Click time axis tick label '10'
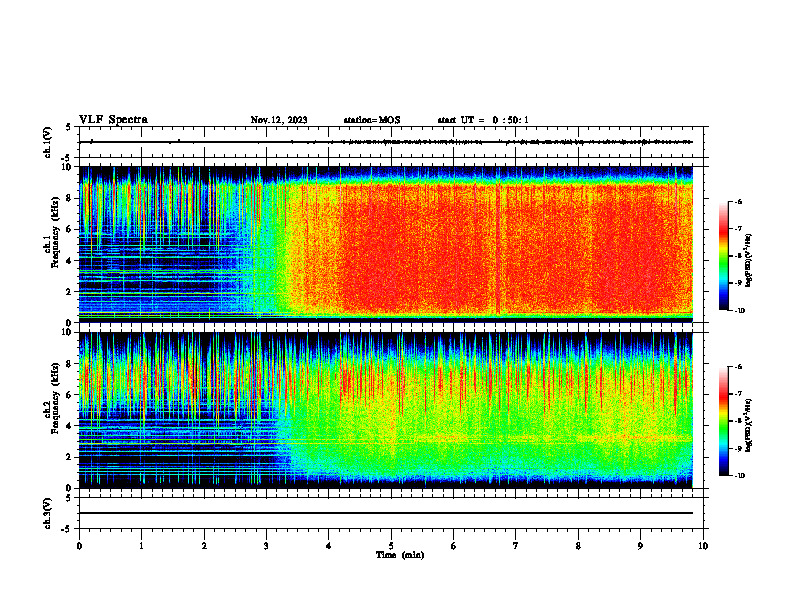Image resolution: width=792 pixels, height=612 pixels. tap(703, 546)
